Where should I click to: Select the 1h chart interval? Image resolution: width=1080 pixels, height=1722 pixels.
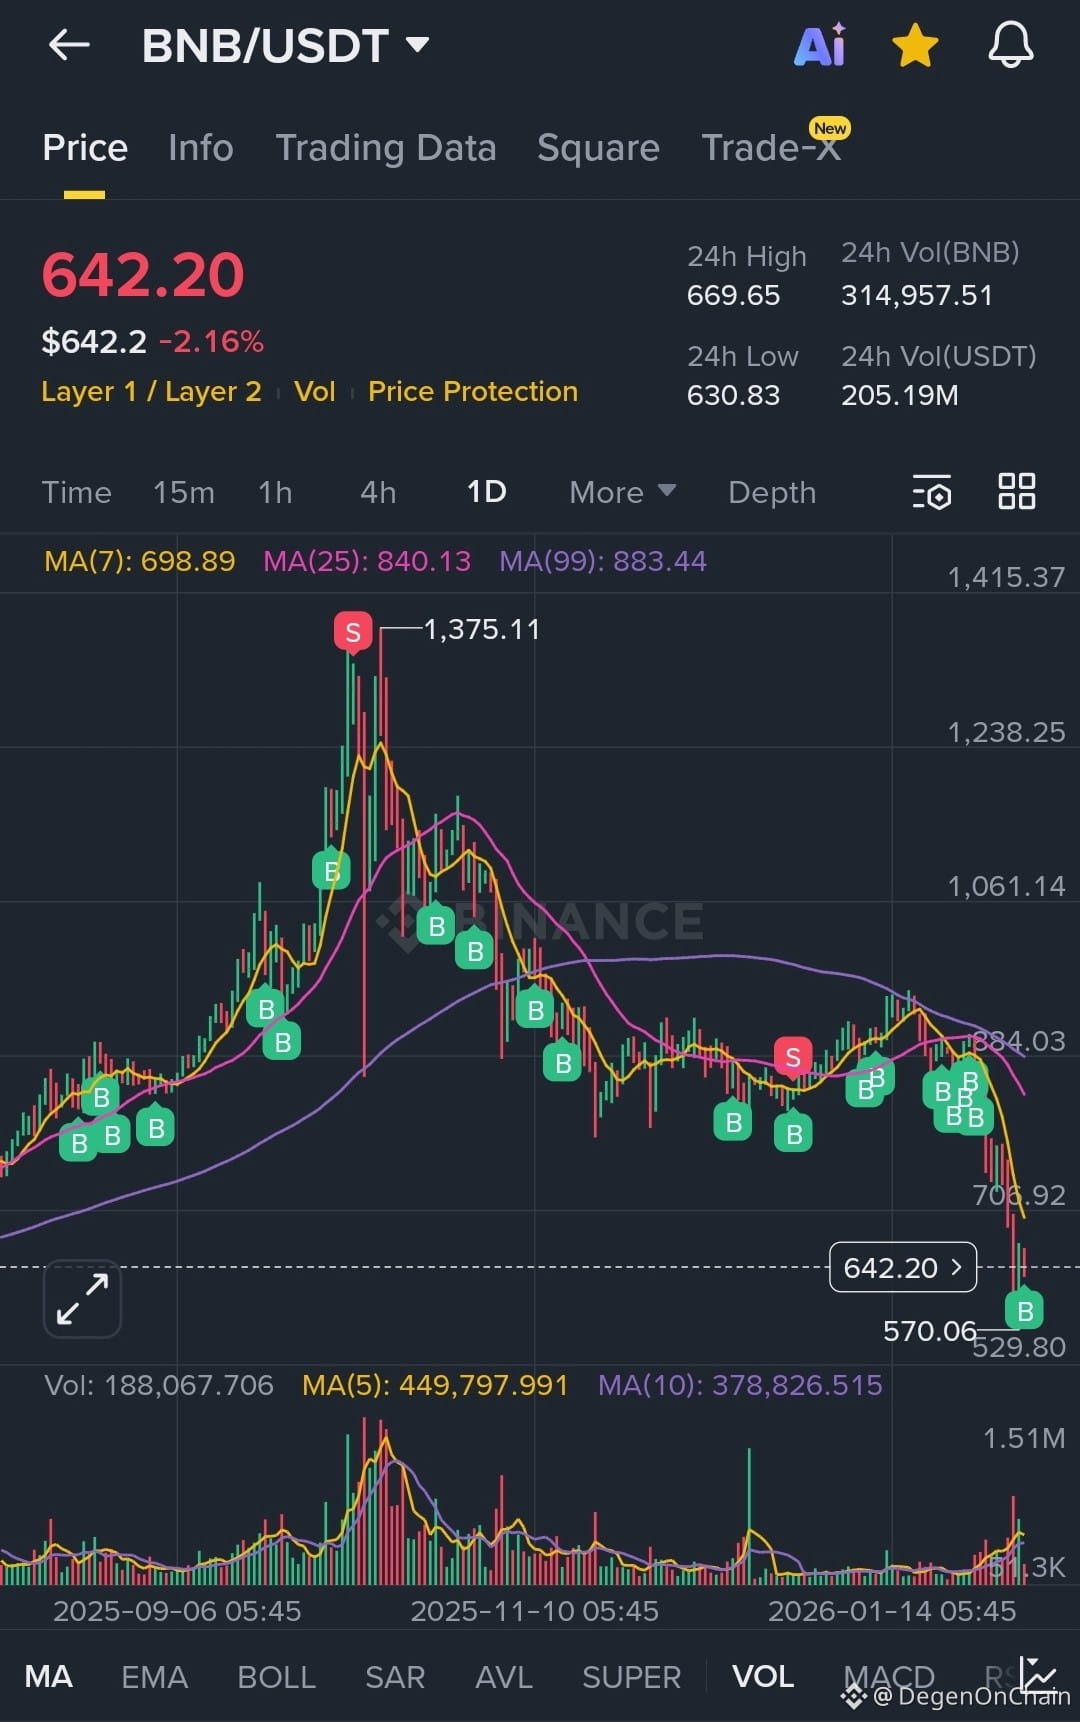(275, 493)
